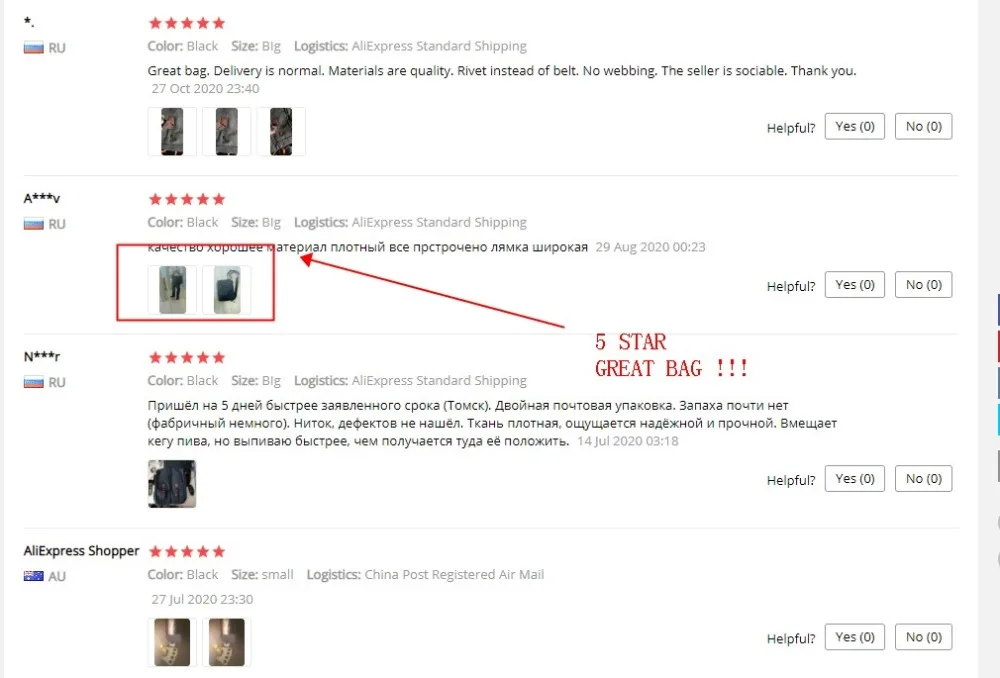This screenshot has width=1000, height=678.
Task: Open first photo in the top review
Action: [172, 131]
